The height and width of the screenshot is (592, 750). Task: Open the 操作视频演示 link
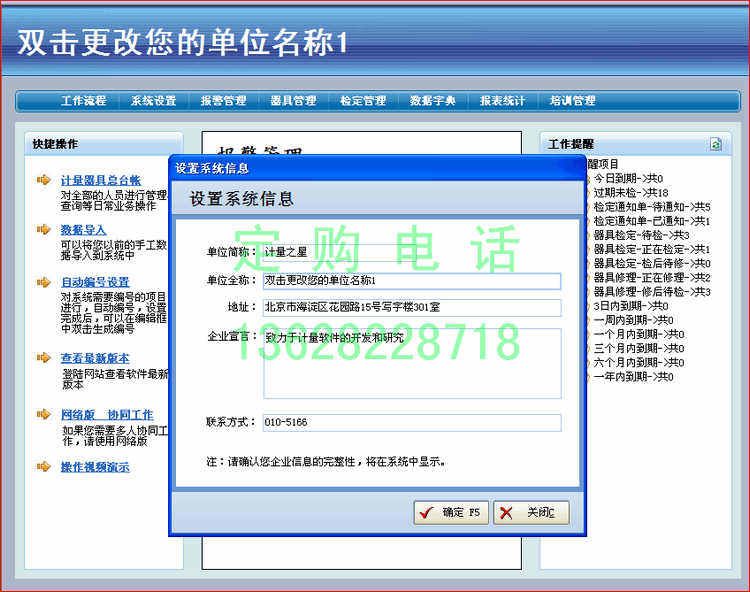[x=95, y=467]
